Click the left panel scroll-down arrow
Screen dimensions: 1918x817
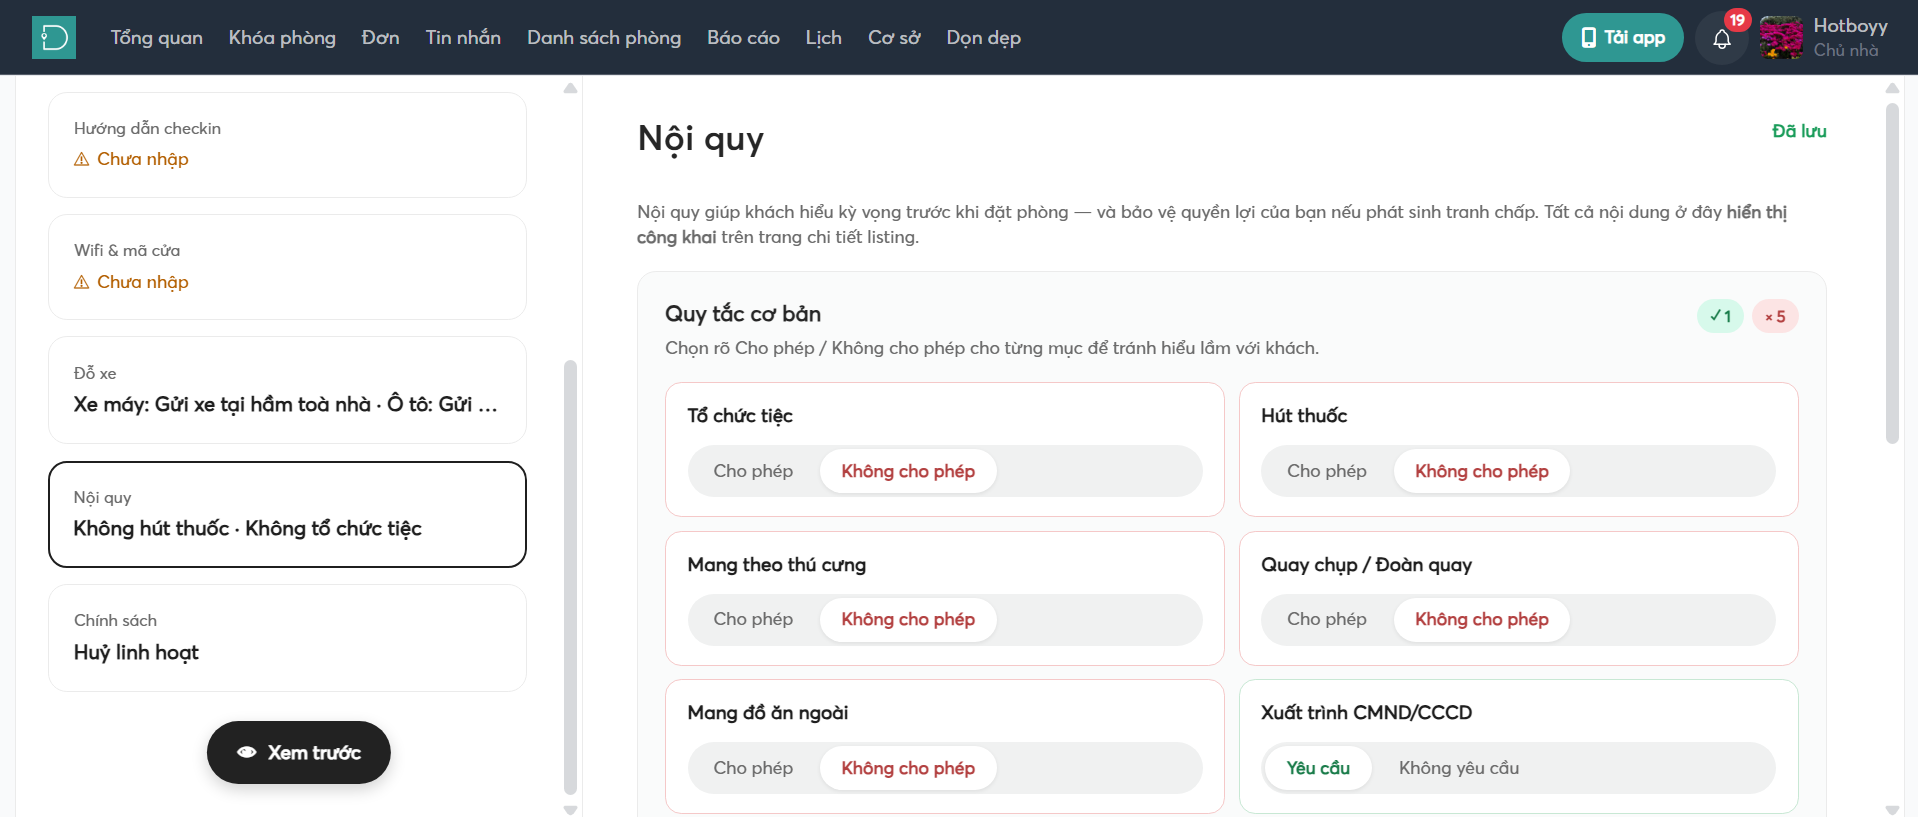(571, 810)
